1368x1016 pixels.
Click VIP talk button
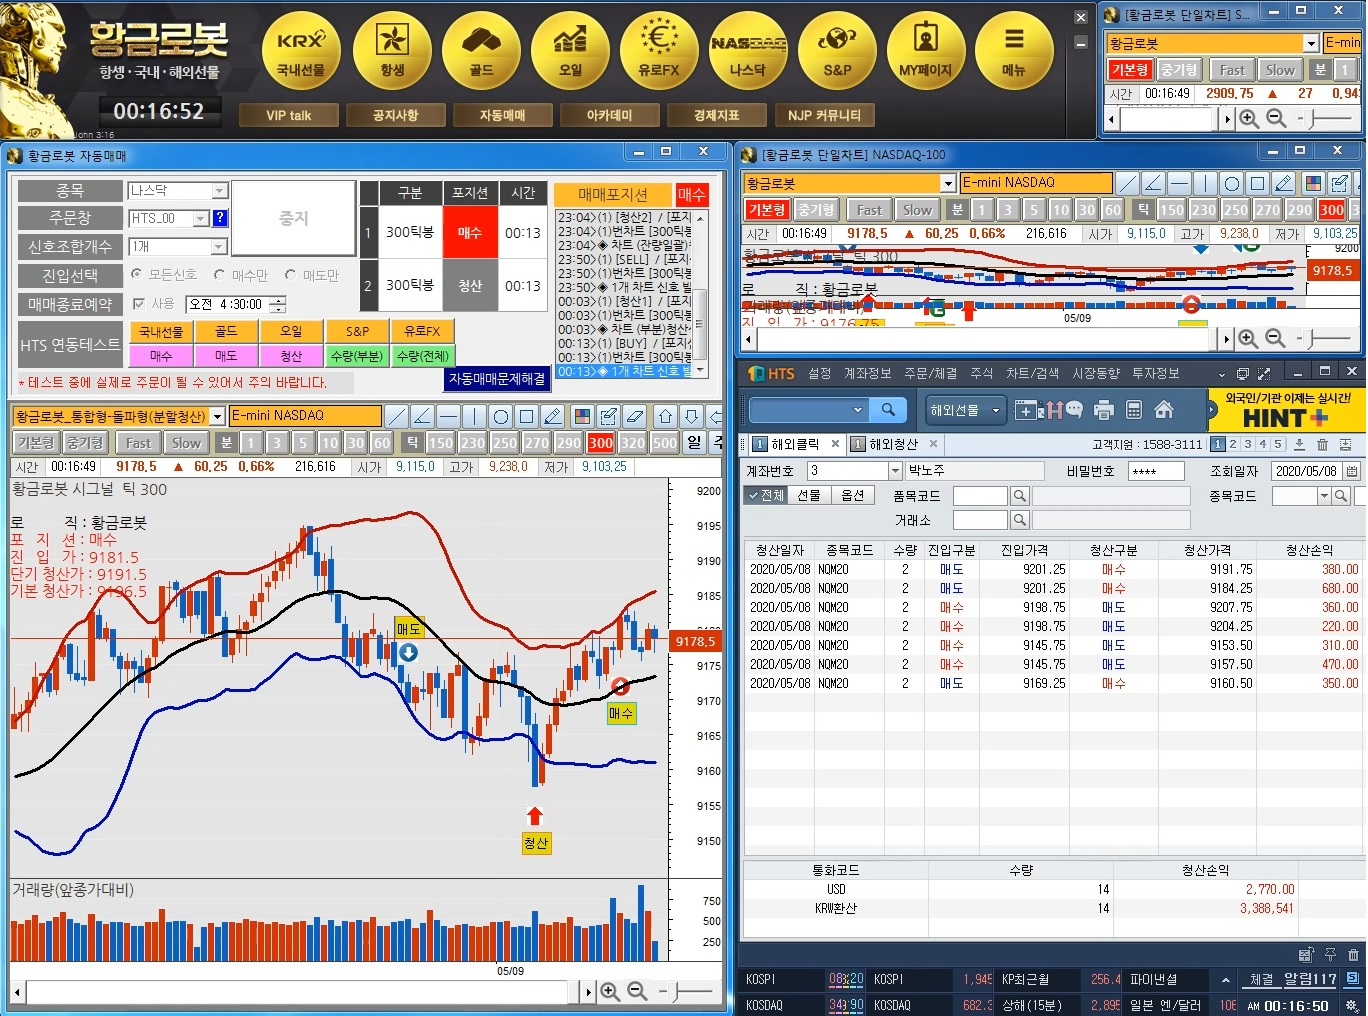click(x=288, y=115)
